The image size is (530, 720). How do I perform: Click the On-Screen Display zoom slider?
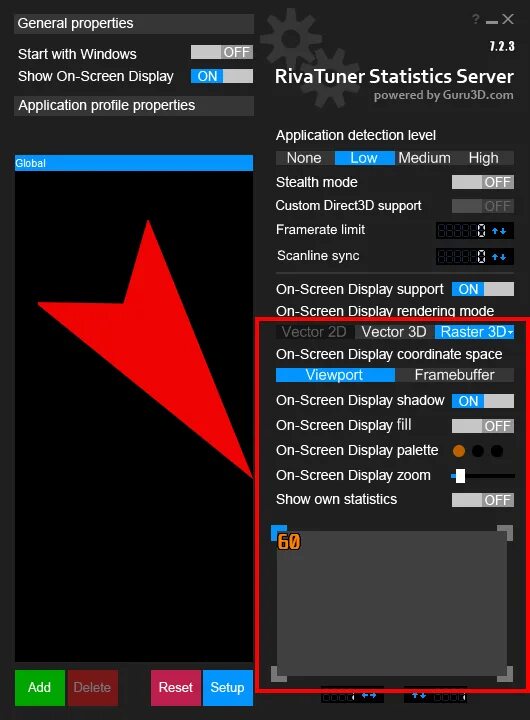[483, 476]
